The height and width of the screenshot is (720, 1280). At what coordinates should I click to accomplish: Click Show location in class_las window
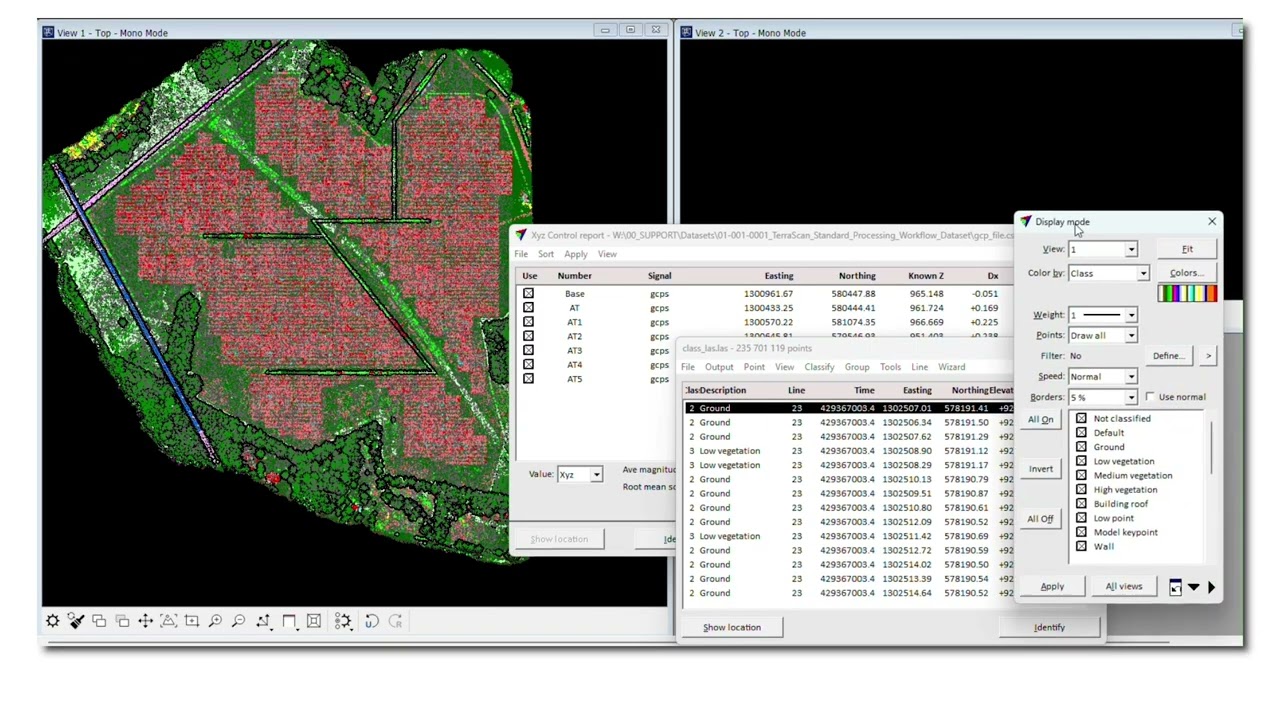pos(732,628)
